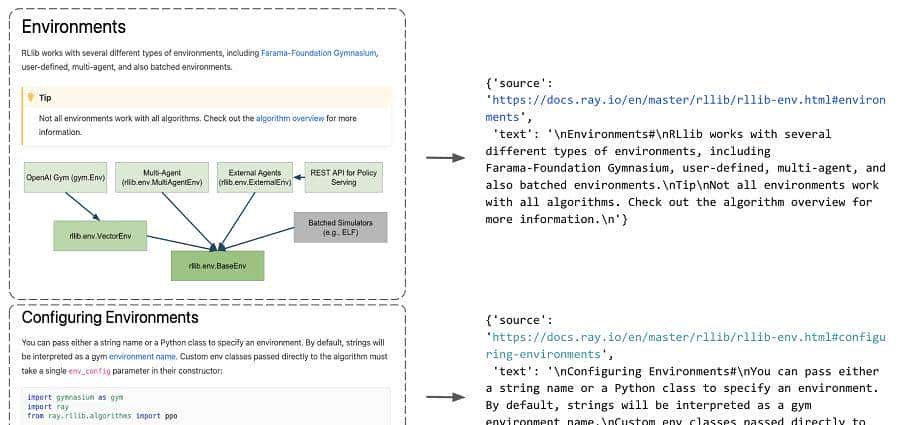This screenshot has height=425, width=900.
Task: Click the top right-pointing arrow
Action: coord(445,158)
